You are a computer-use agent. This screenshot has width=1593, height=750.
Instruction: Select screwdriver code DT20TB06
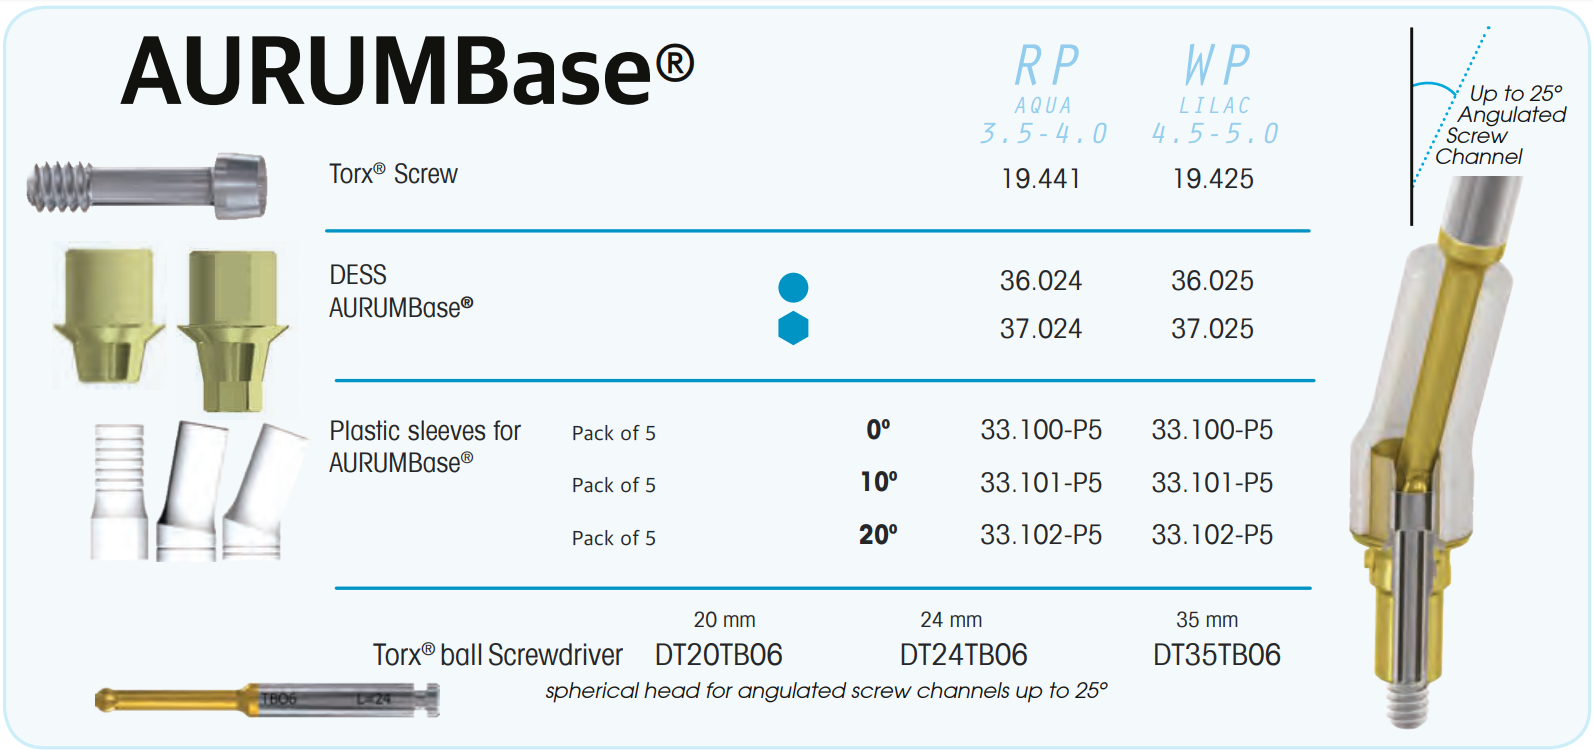click(x=719, y=655)
